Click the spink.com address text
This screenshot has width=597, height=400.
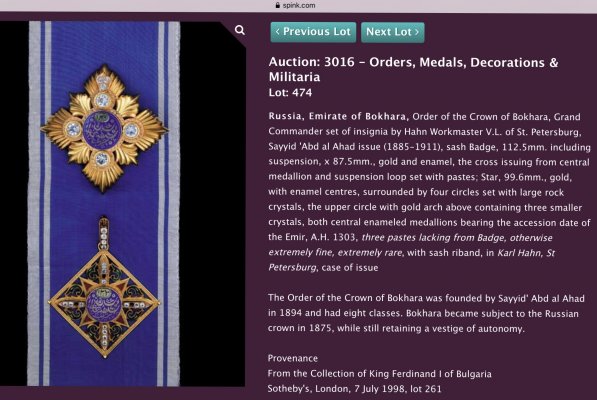coord(299,5)
